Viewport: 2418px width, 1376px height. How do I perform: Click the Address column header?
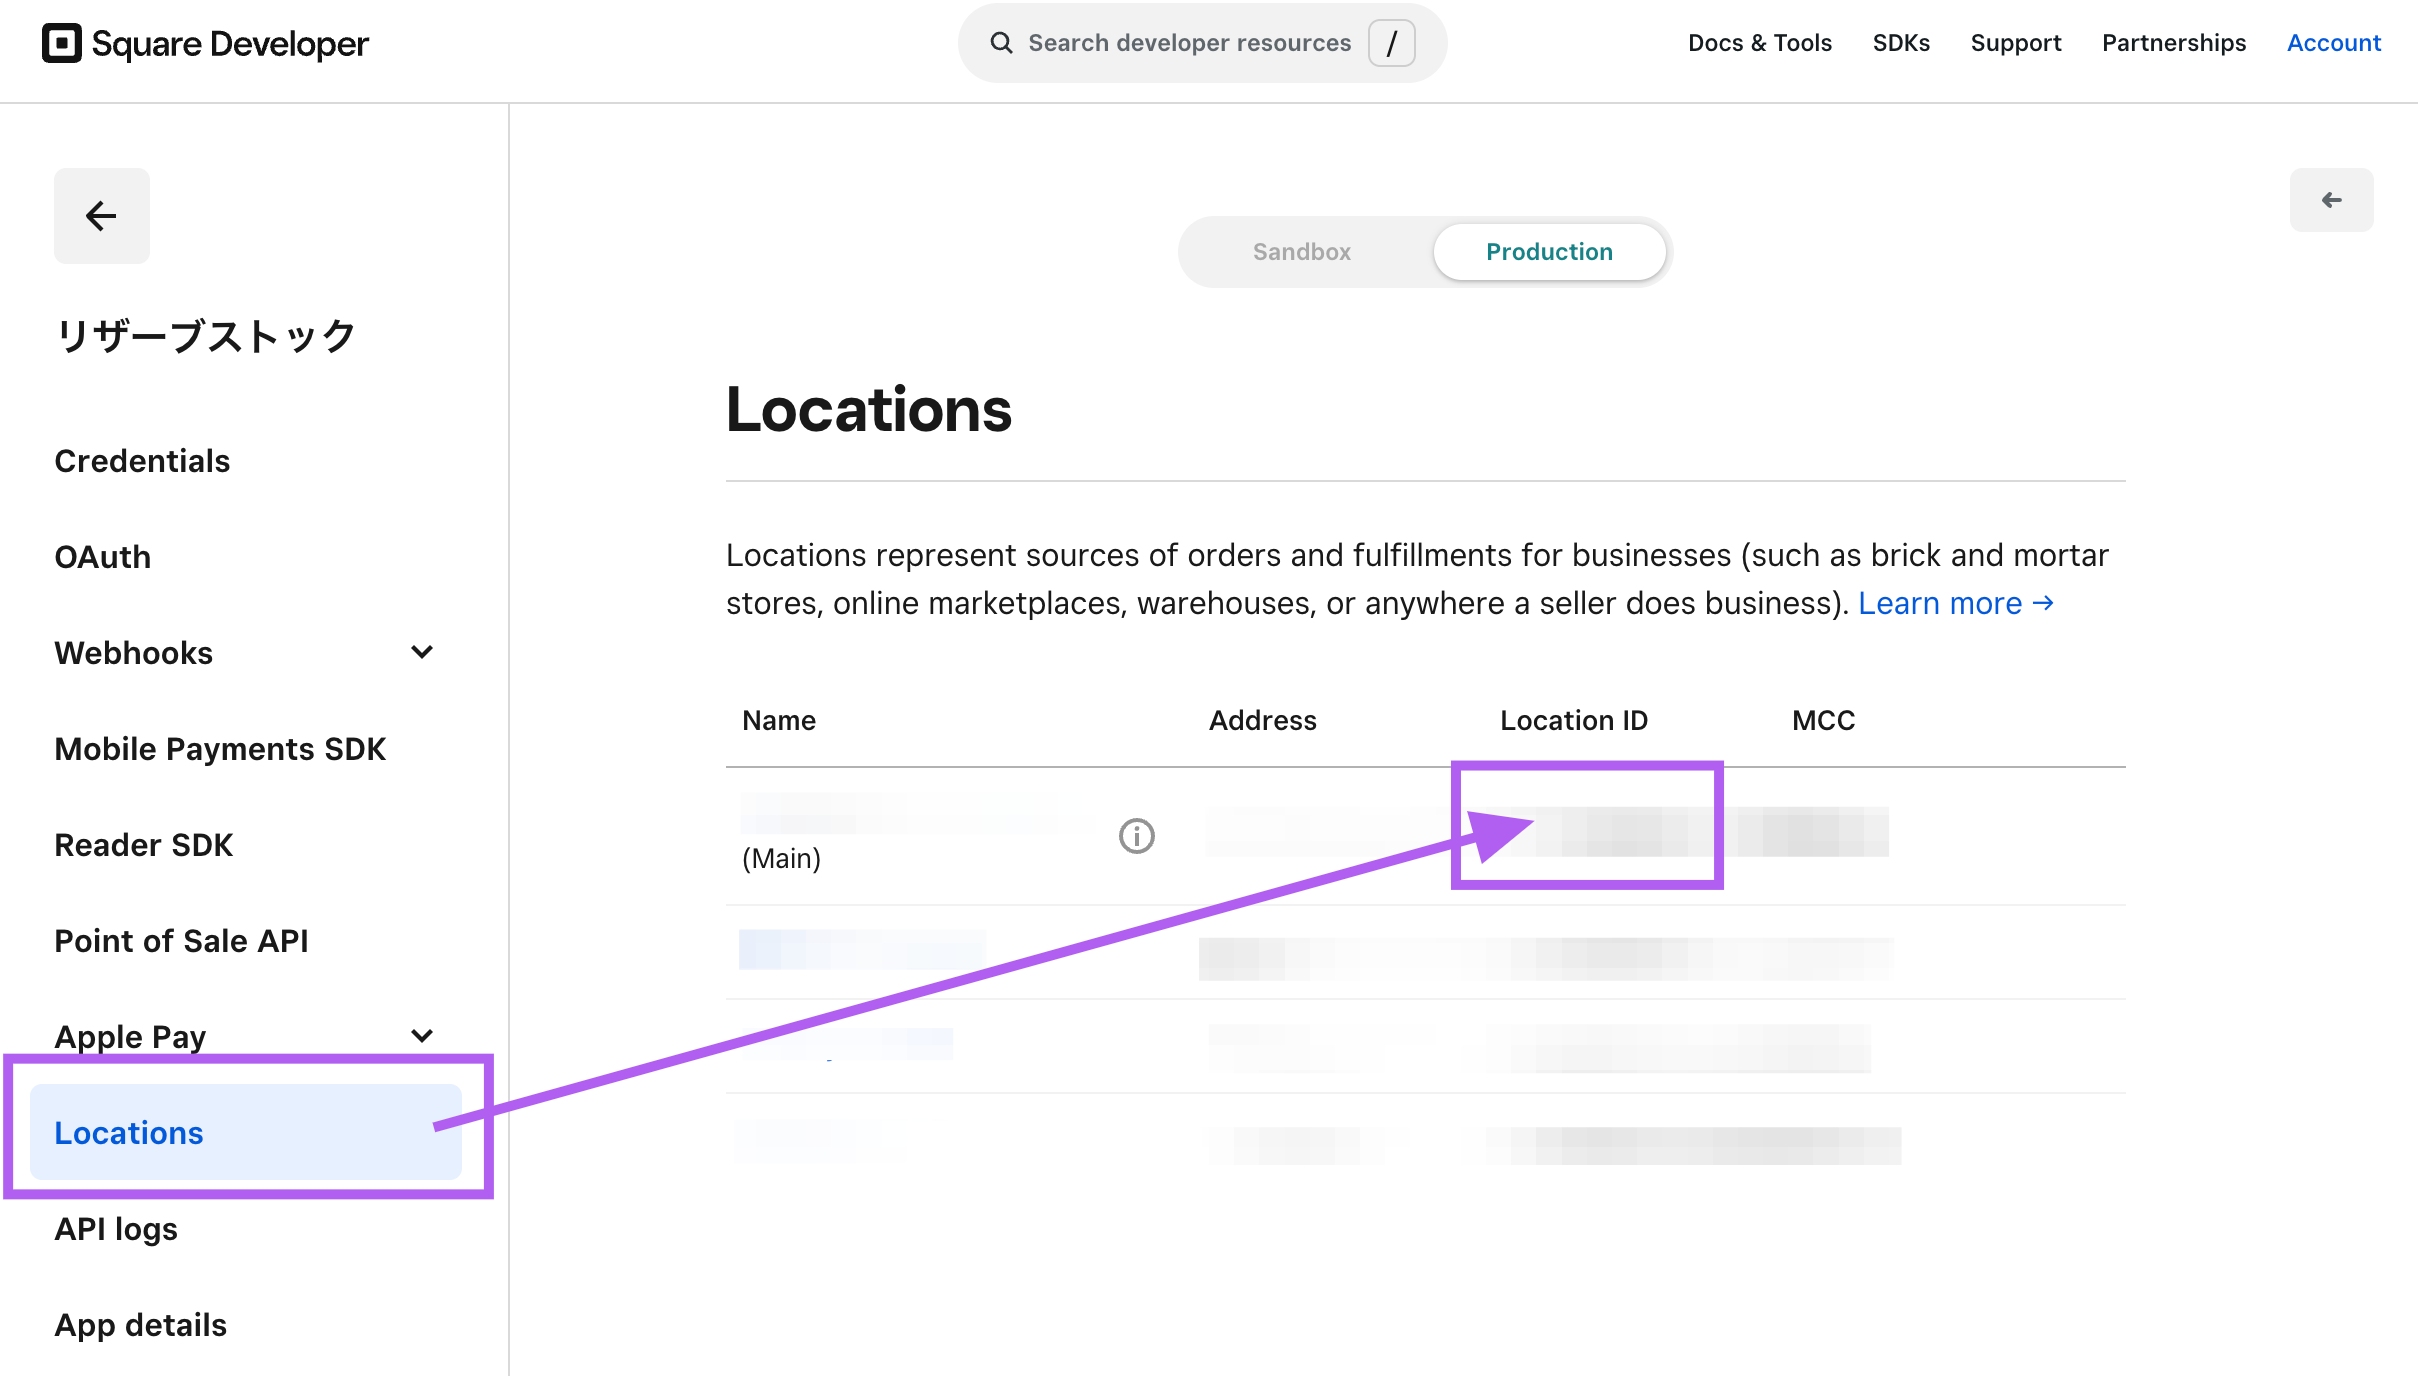click(1263, 720)
